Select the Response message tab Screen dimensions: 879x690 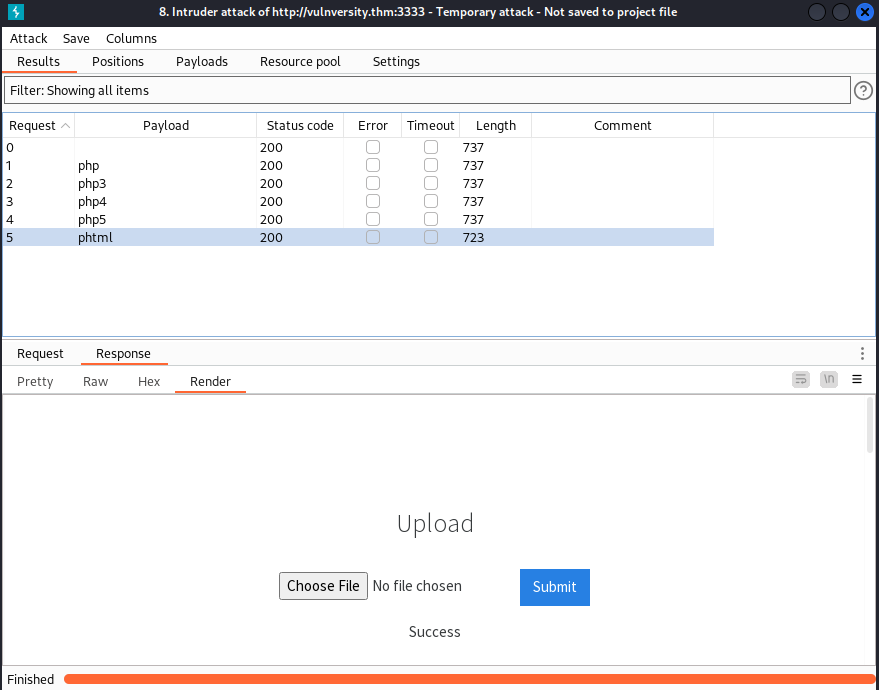point(123,354)
